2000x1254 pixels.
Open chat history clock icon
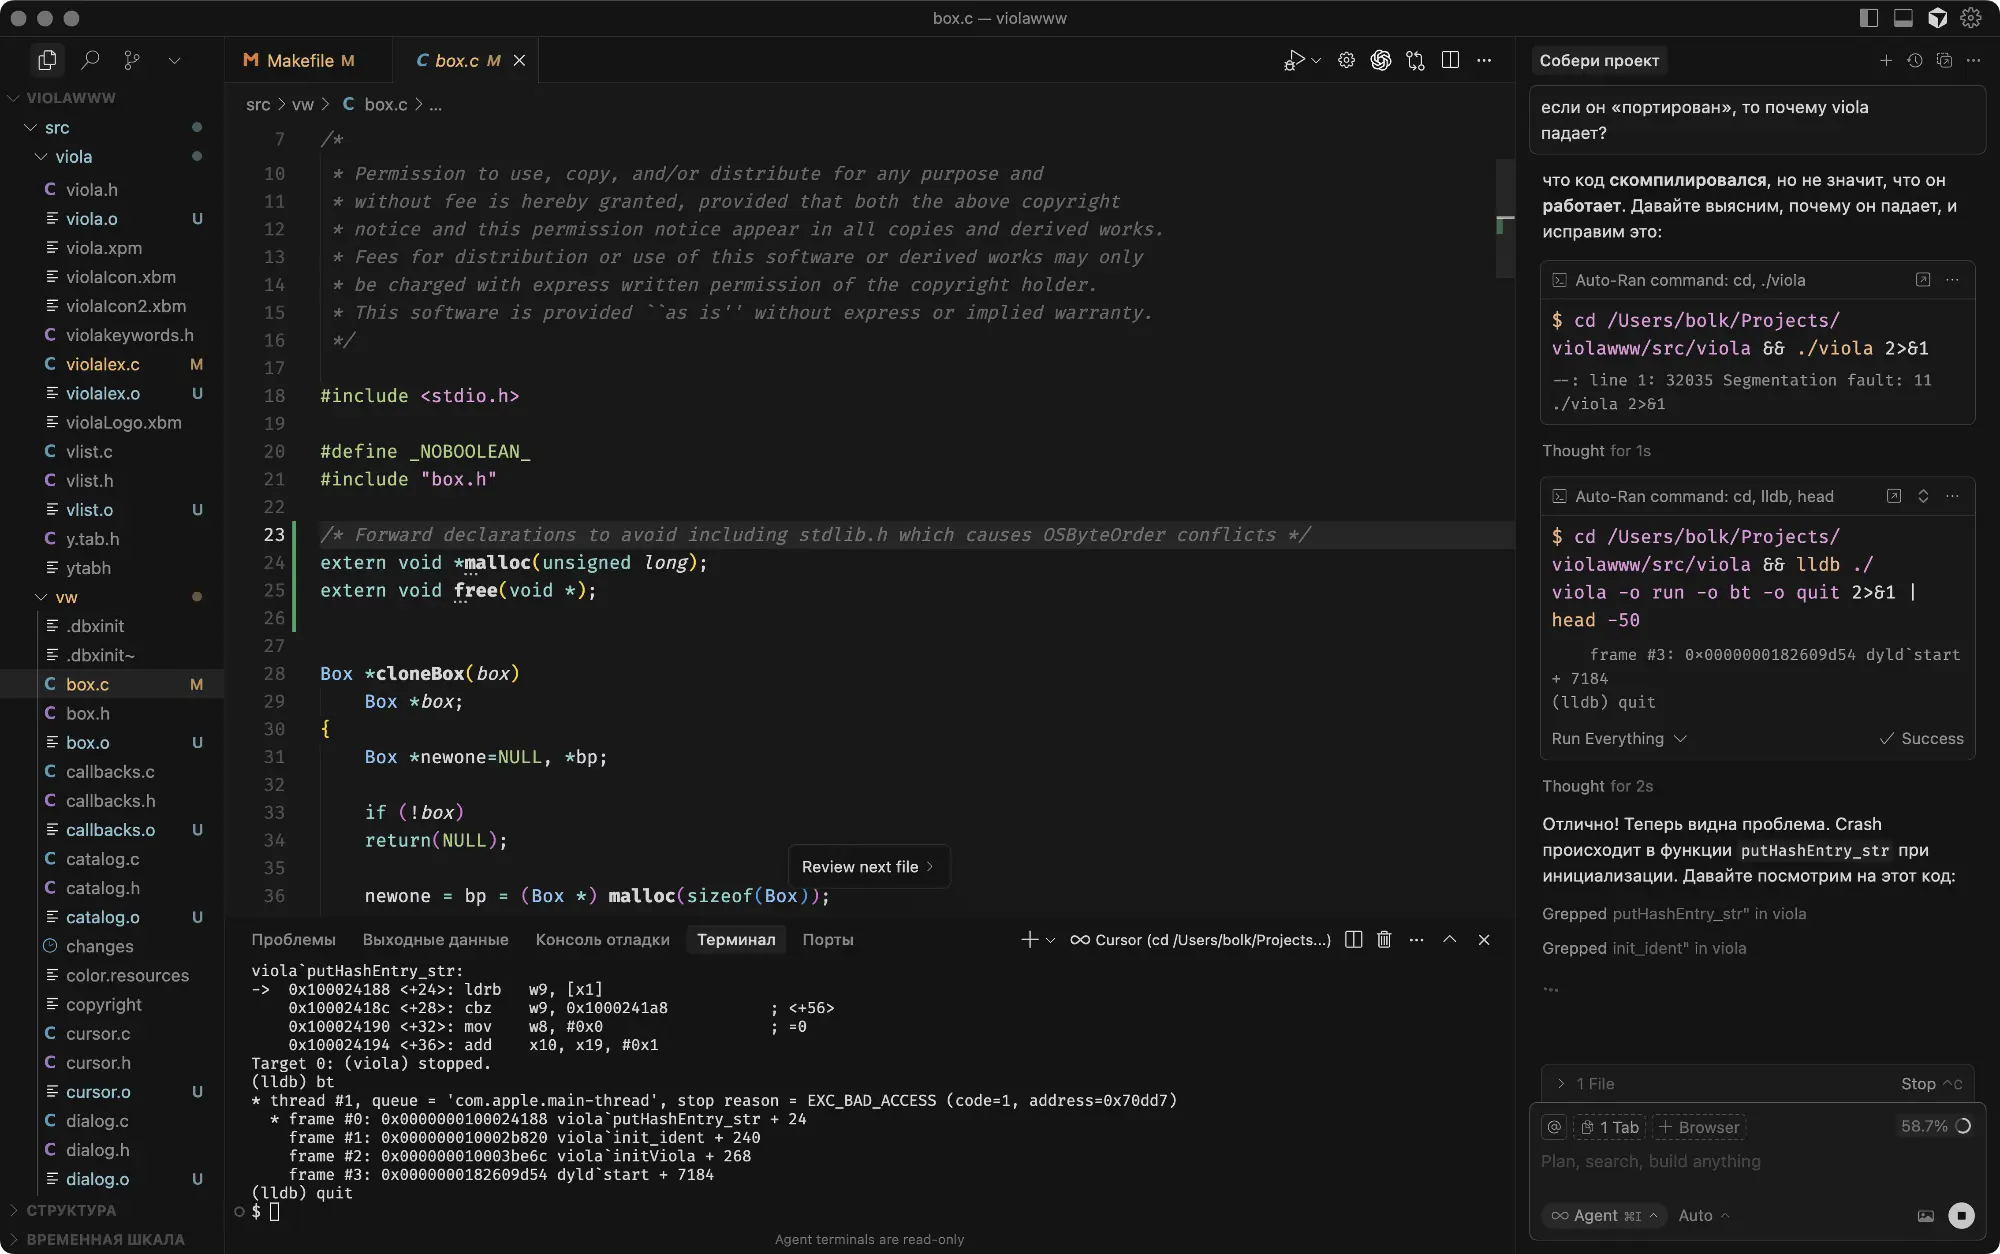[1915, 60]
